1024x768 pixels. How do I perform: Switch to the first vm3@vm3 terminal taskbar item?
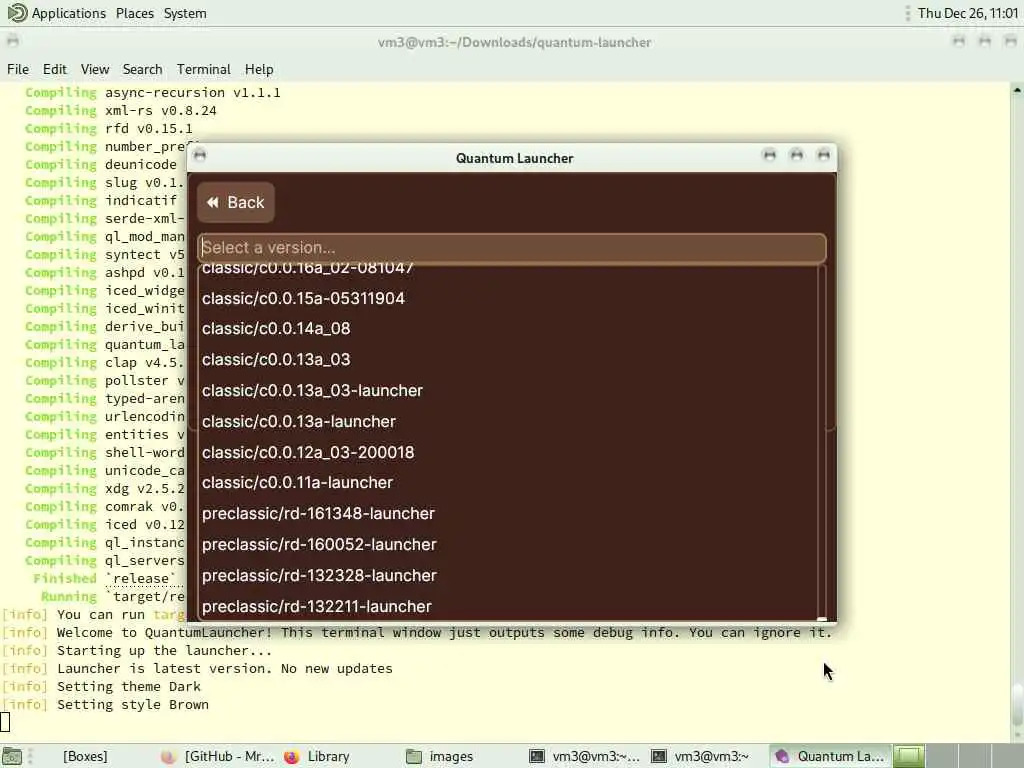[584, 756]
